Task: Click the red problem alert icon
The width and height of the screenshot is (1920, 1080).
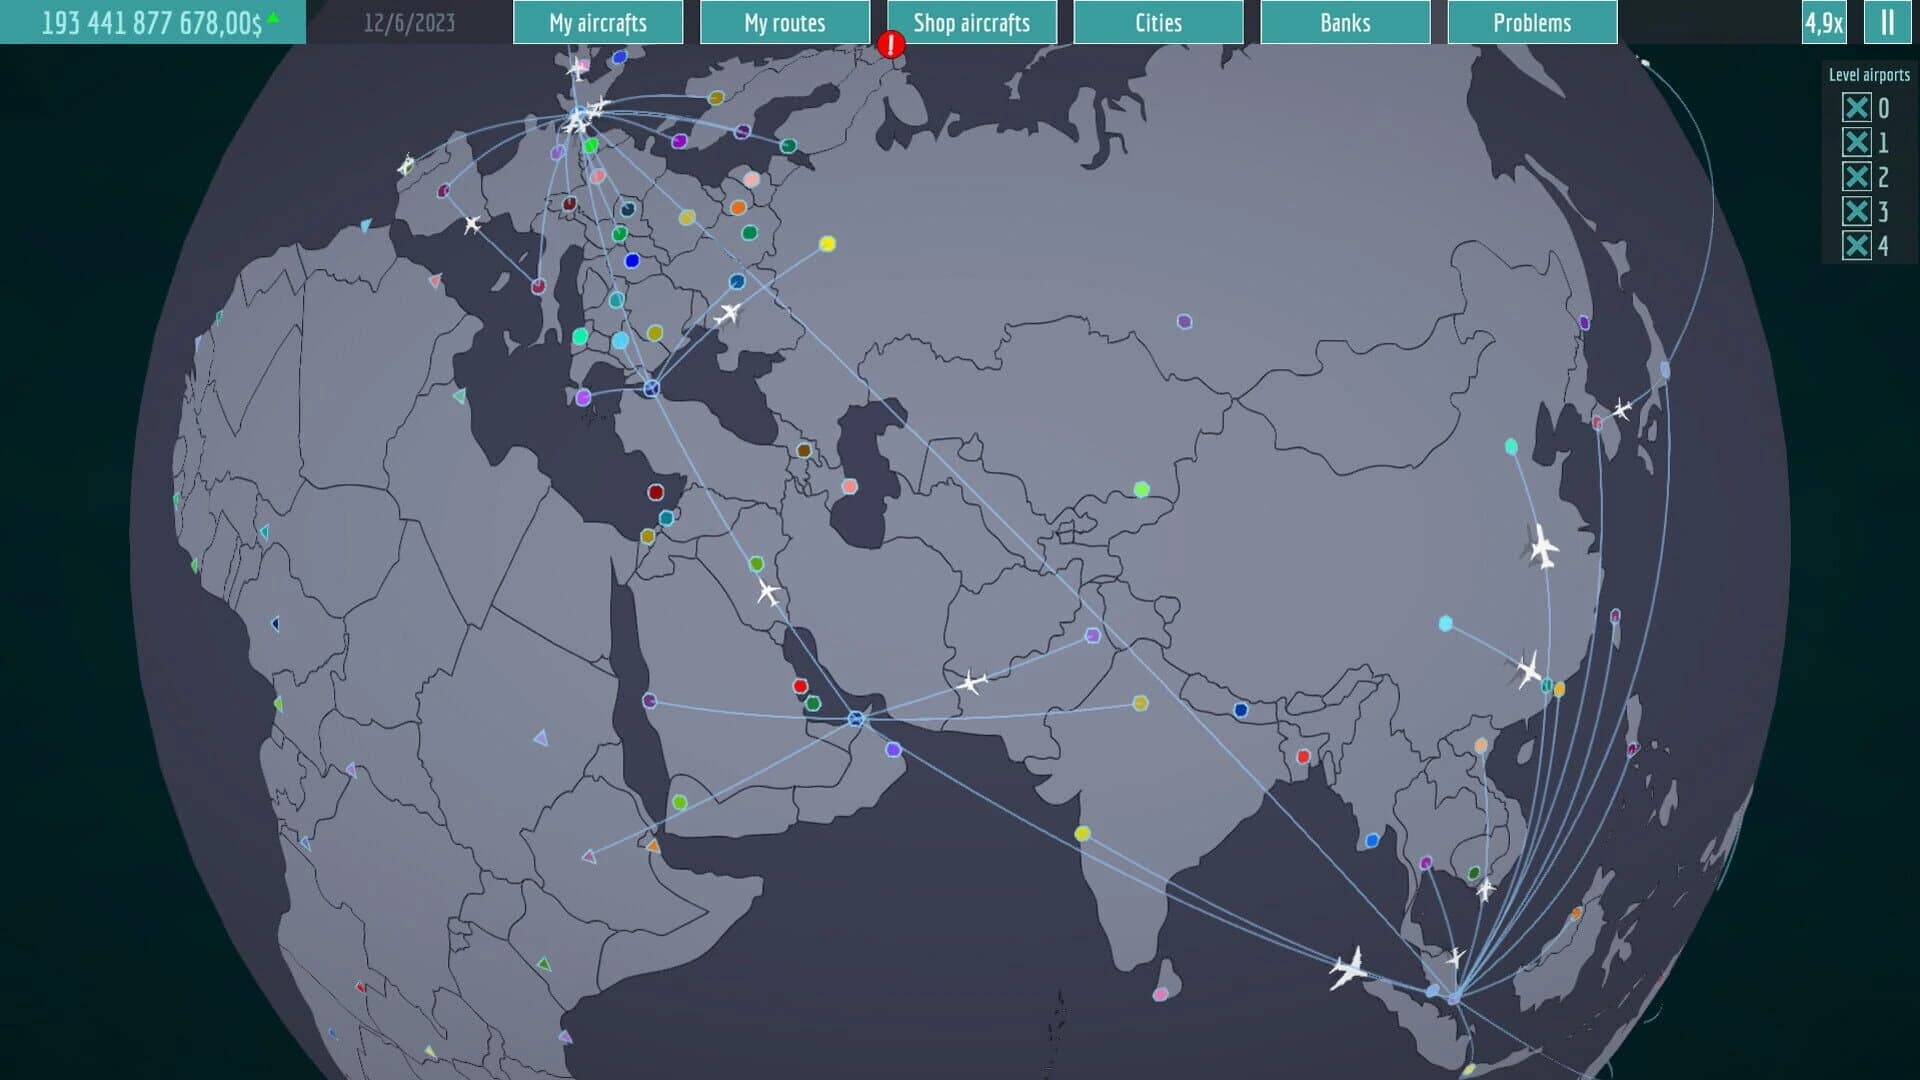Action: [x=889, y=44]
